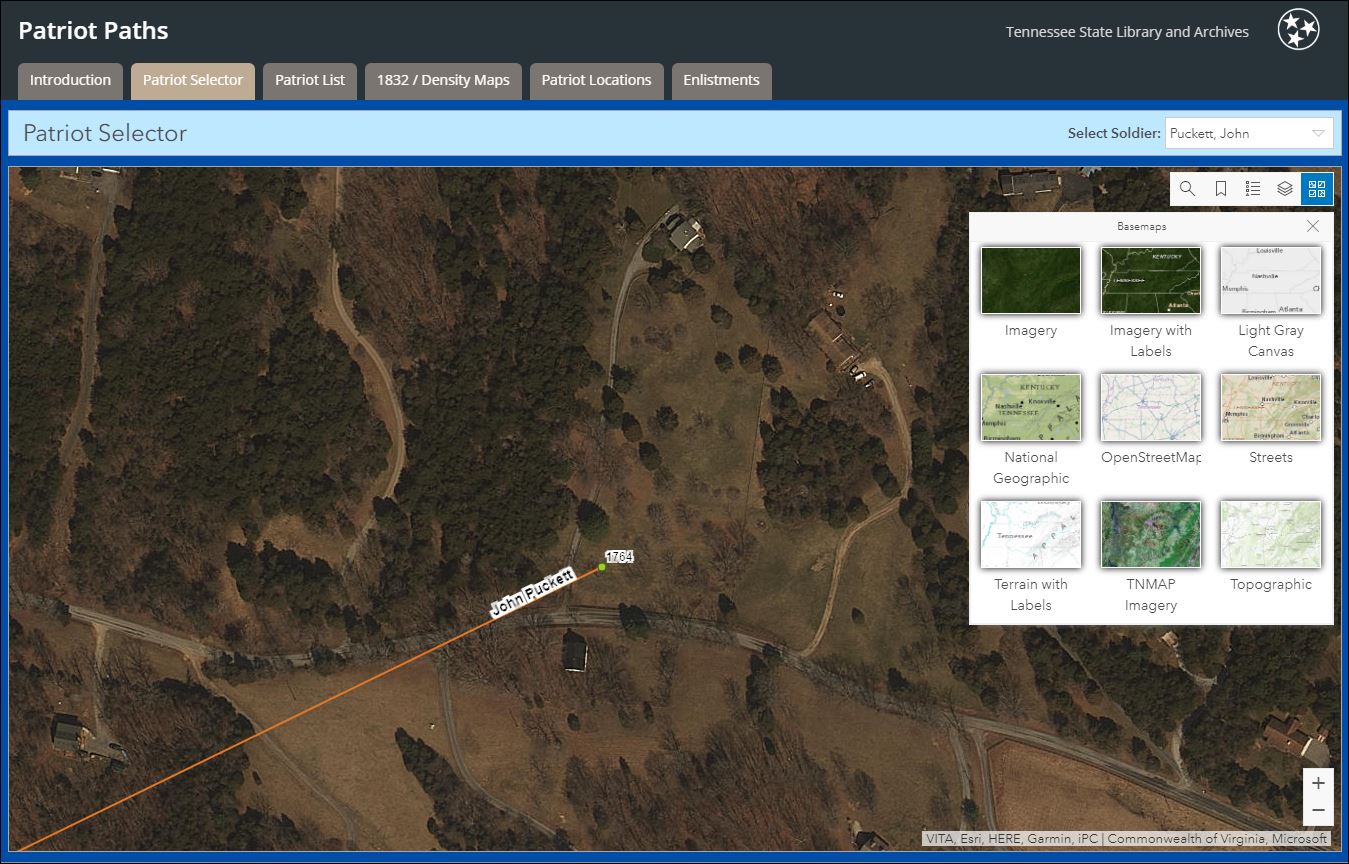Expand the Select Soldier dropdown

click(x=1248, y=133)
